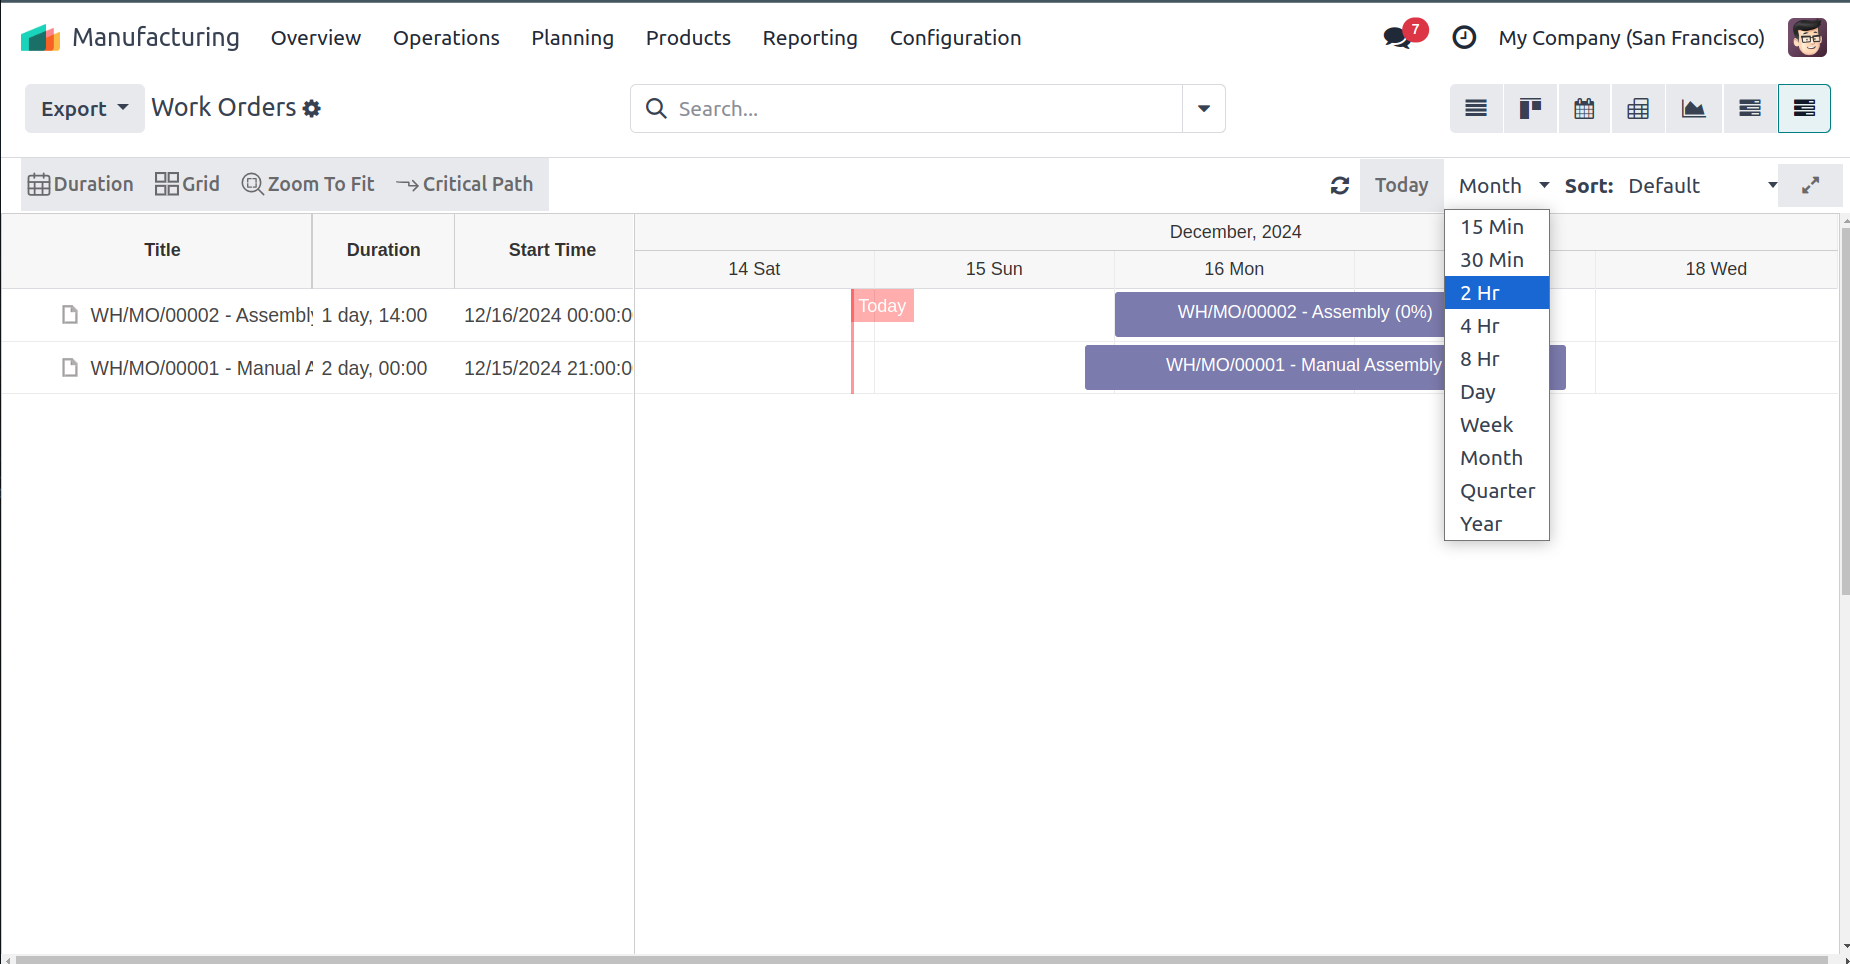Viewport: 1850px width, 964px height.
Task: Choose Quarter in the scale menu
Action: (1496, 491)
